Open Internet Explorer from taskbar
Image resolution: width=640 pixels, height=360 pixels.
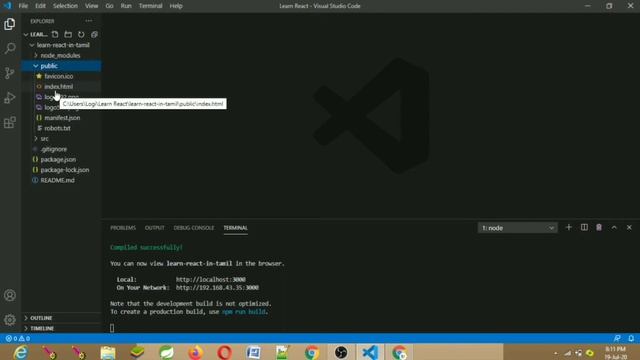pyautogui.click(x=20, y=352)
